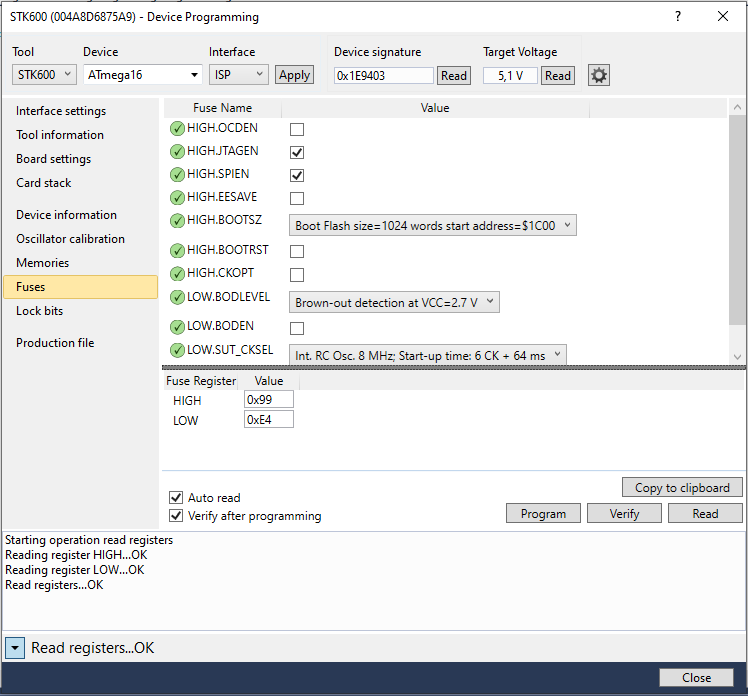Click the Target Voltage field 5,1 V

[x=510, y=75]
